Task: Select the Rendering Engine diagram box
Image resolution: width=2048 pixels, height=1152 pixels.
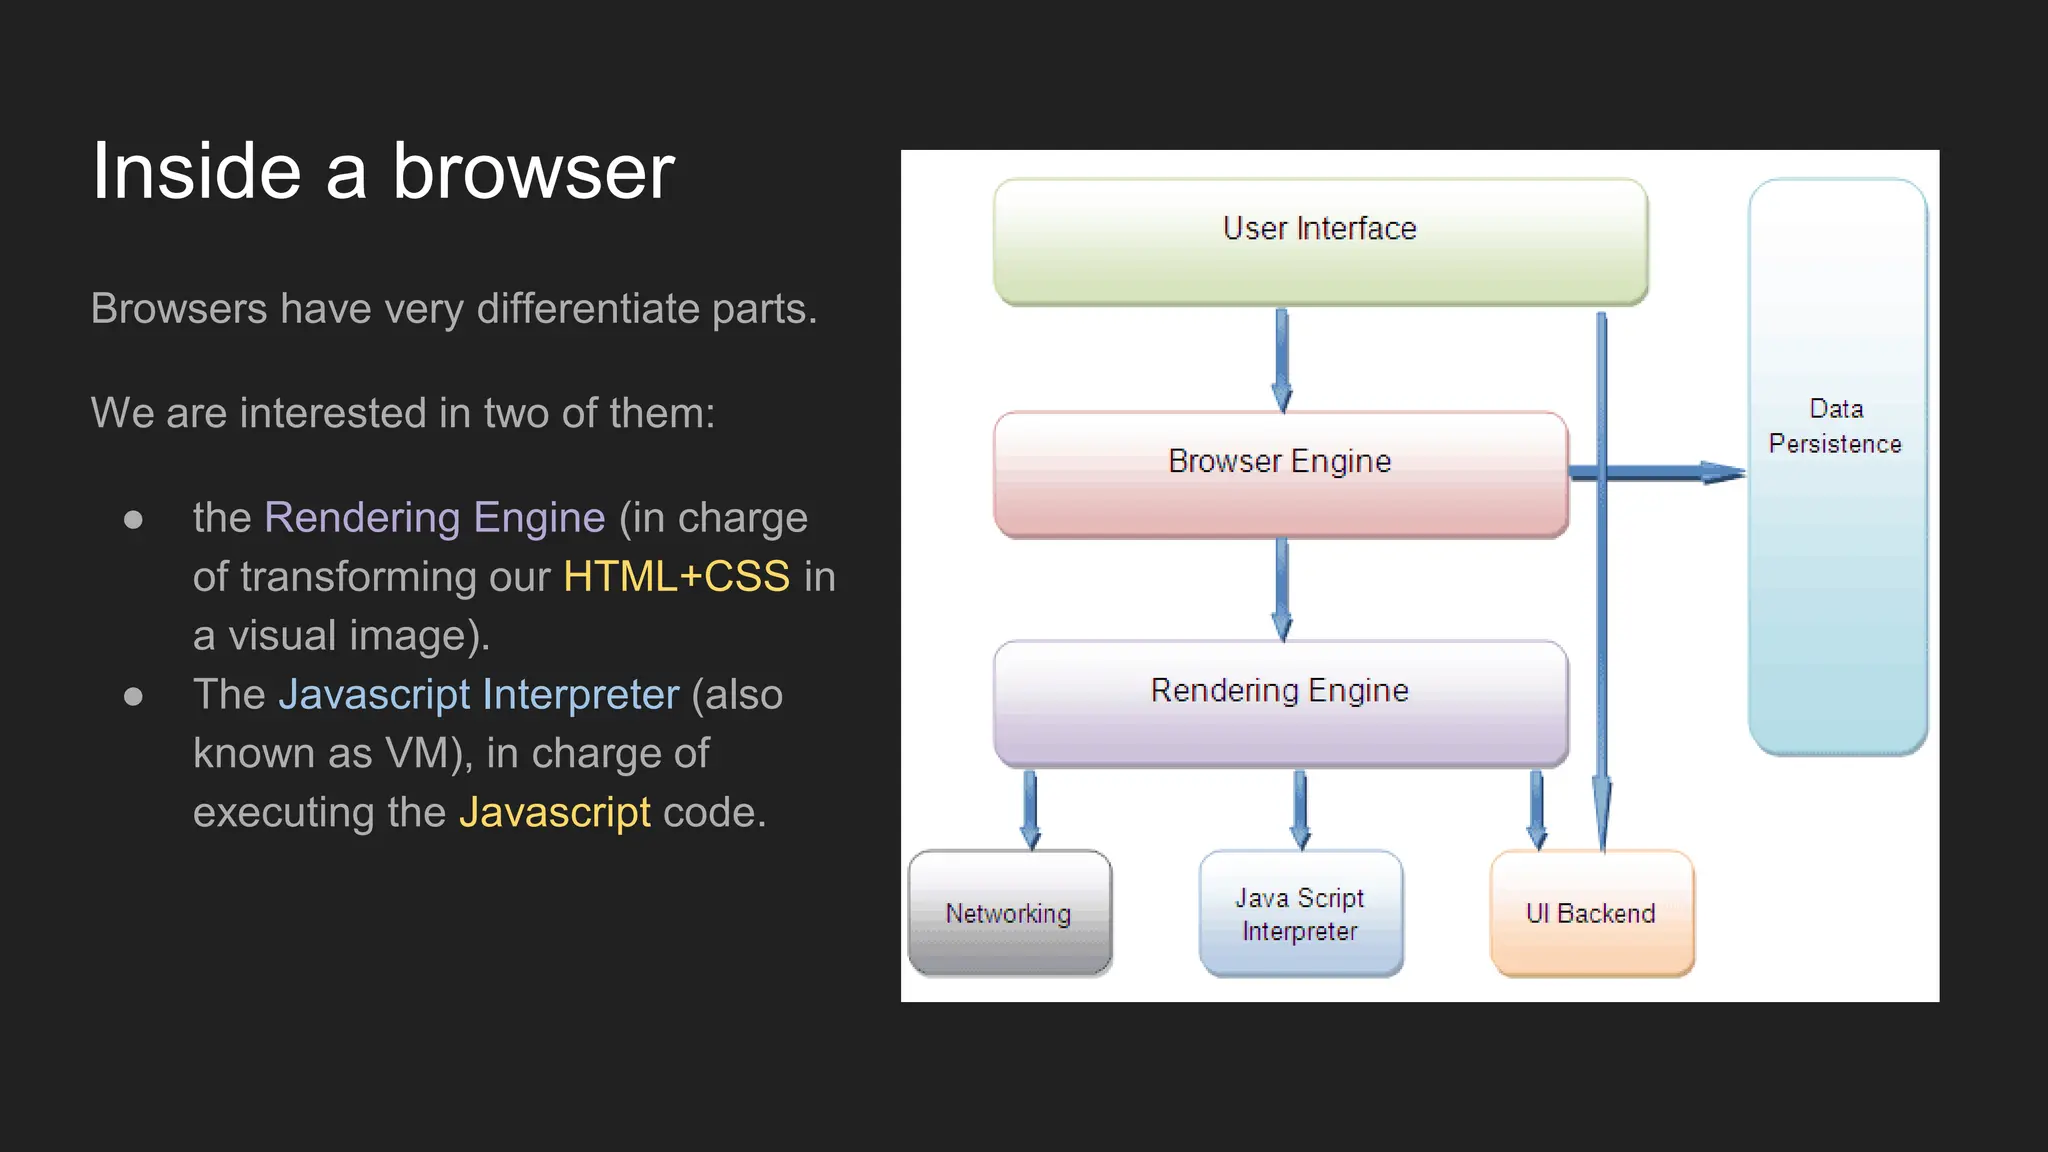Action: tap(1280, 703)
